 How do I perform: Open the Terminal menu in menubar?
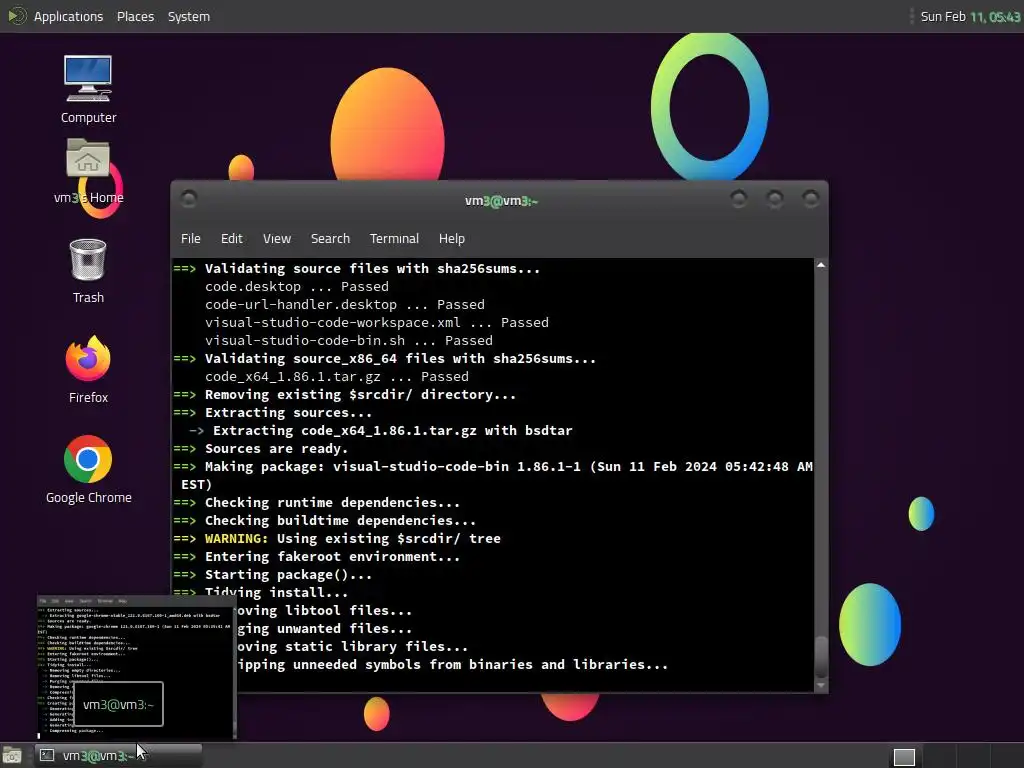coord(394,238)
